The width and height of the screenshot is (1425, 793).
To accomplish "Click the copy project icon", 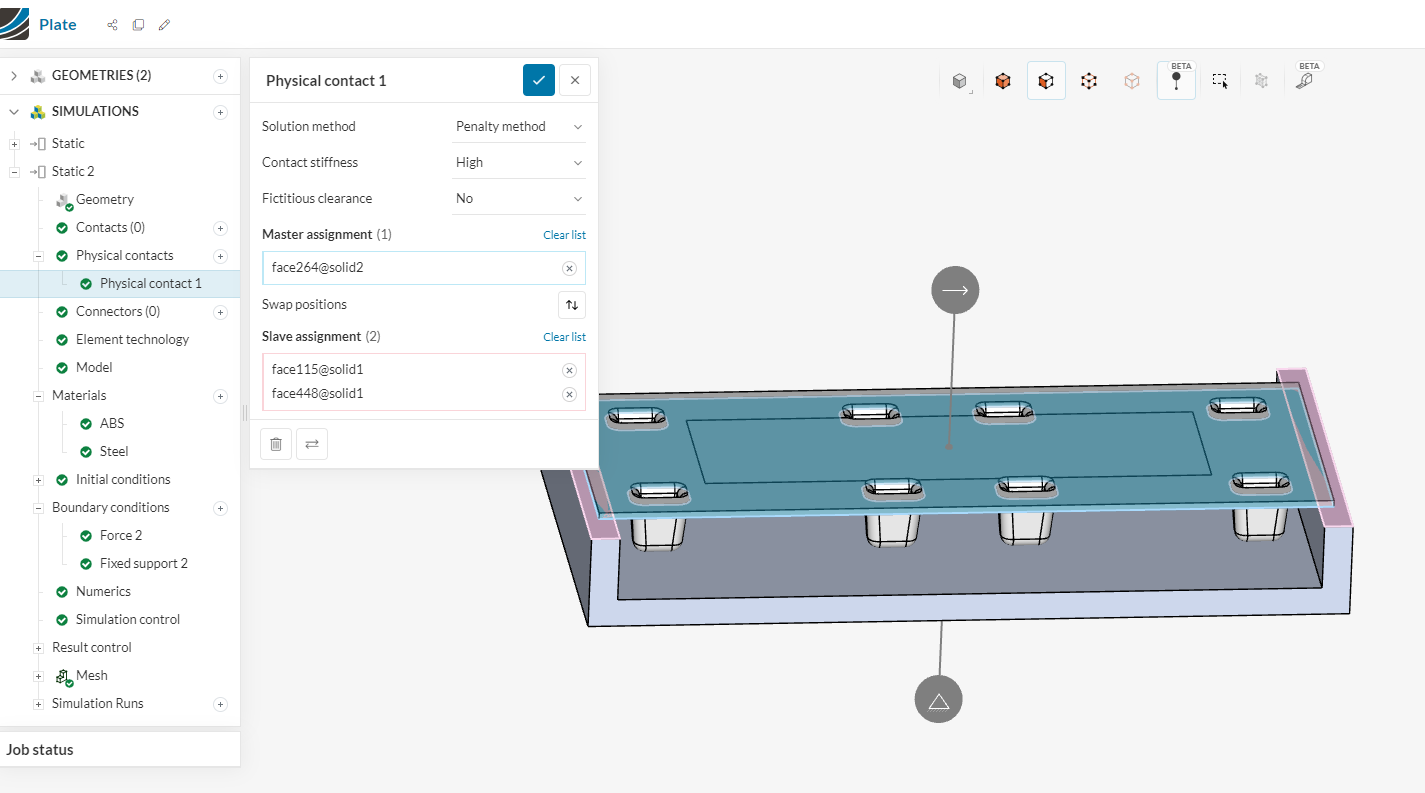I will (x=138, y=25).
